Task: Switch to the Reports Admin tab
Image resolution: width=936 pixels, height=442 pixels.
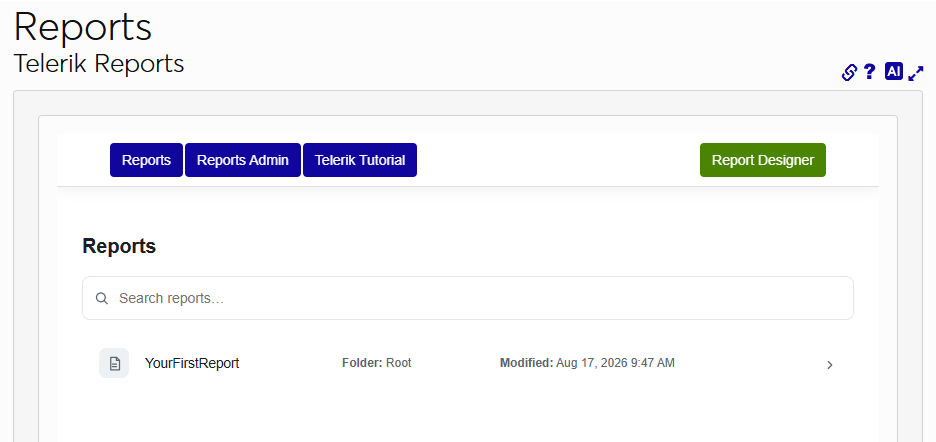Action: point(243,160)
